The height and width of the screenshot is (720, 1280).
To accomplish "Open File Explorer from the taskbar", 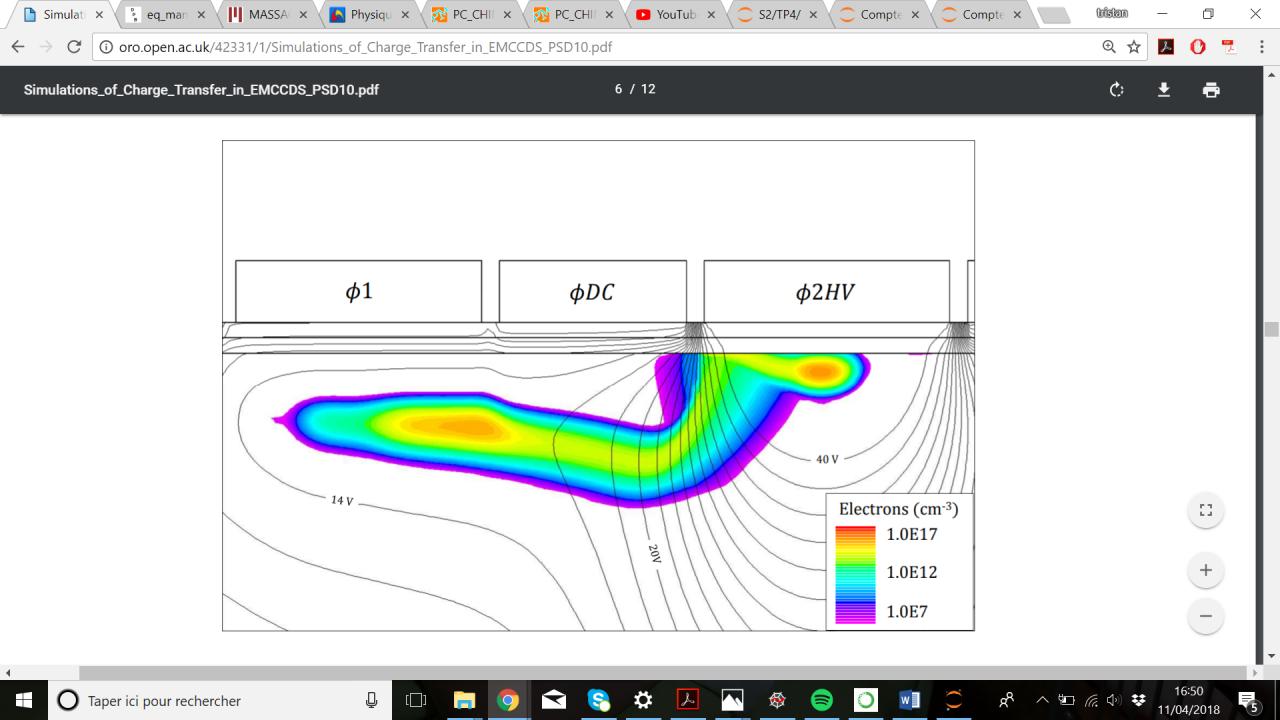I will (x=464, y=700).
